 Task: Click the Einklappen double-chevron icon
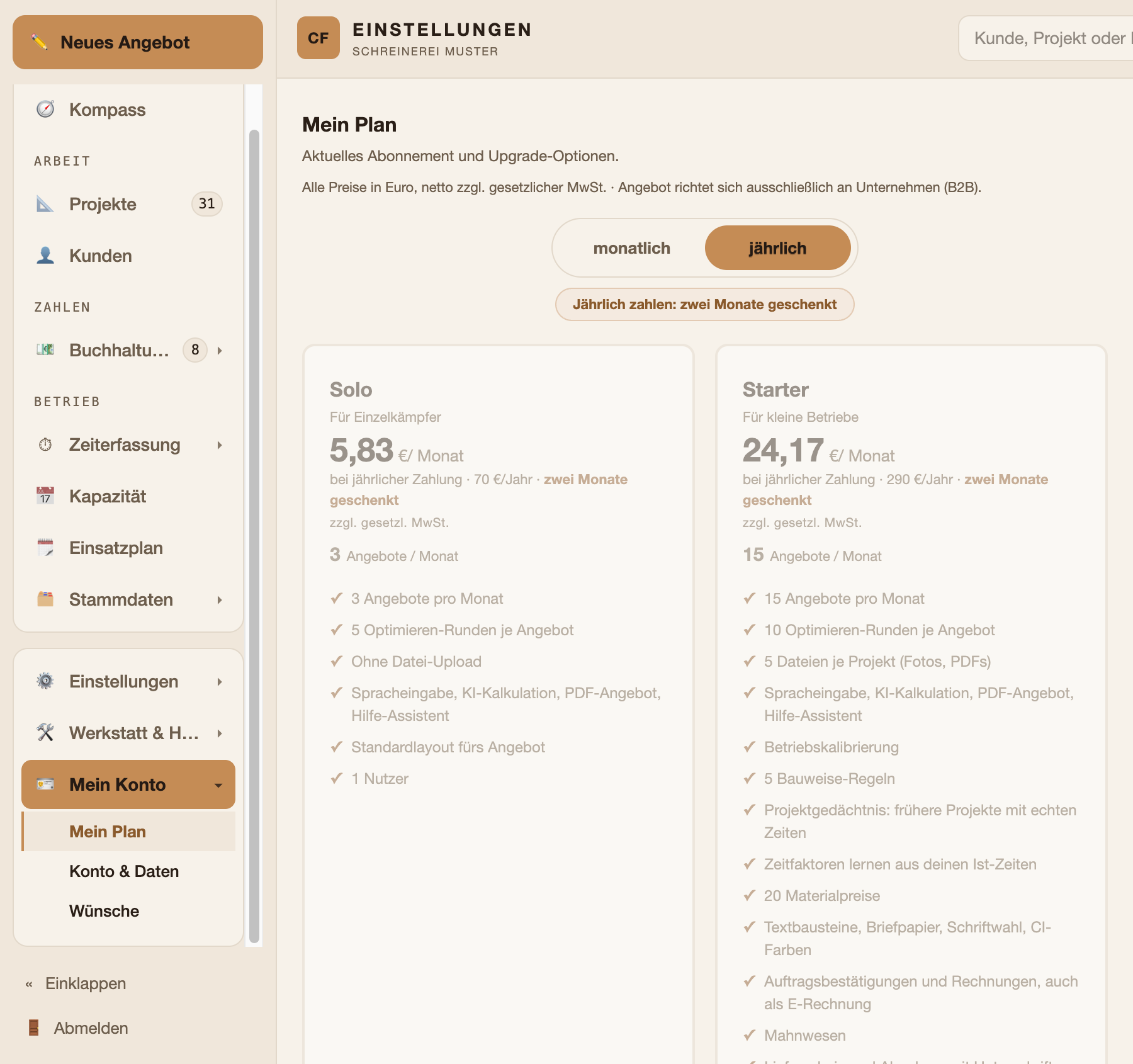coord(29,984)
